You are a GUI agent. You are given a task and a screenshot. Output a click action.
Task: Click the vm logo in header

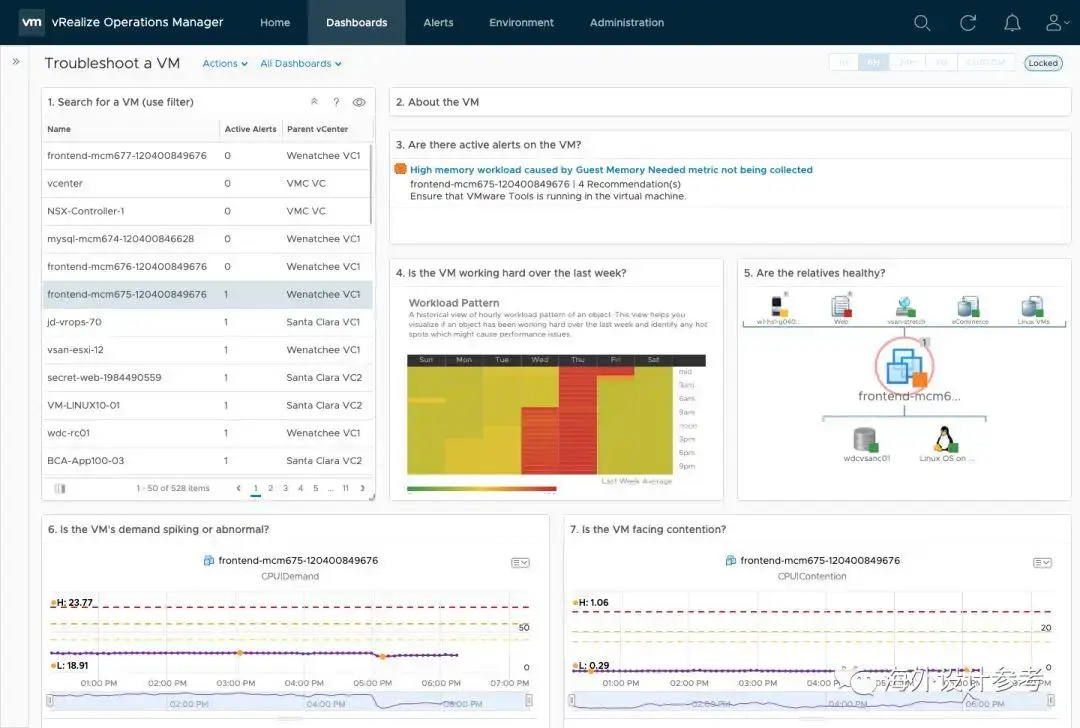pyautogui.click(x=32, y=22)
